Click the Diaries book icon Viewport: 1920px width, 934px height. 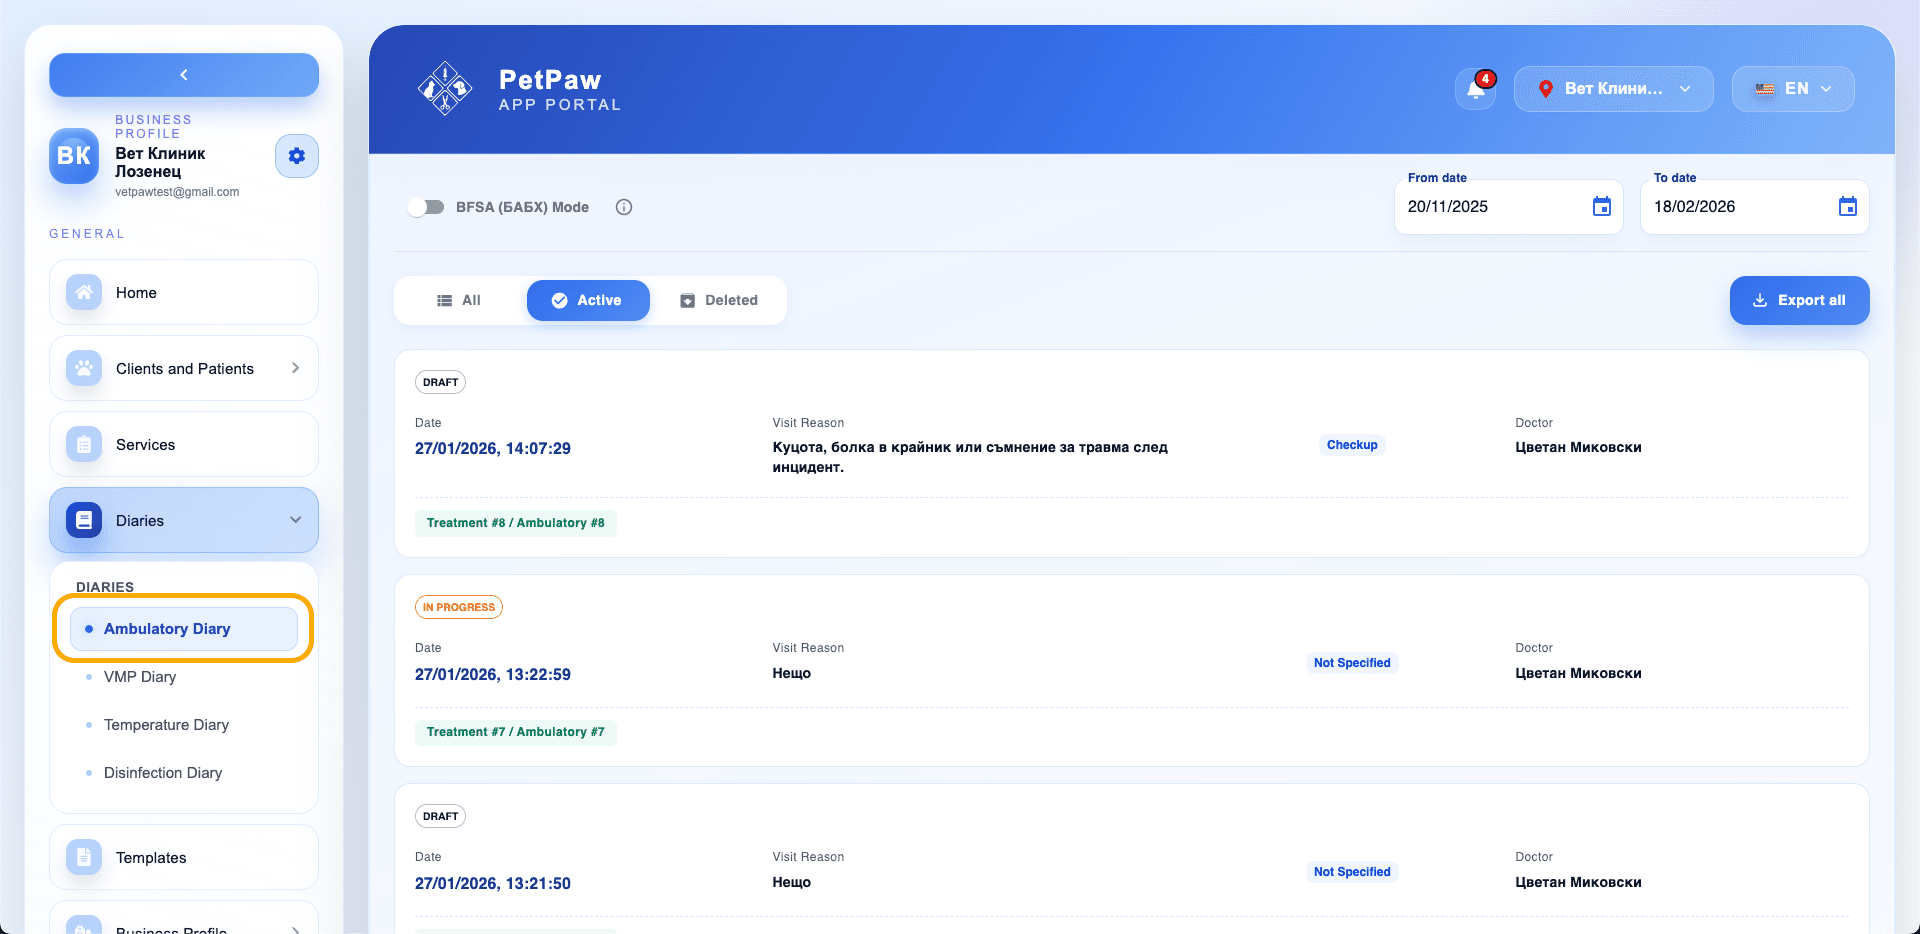point(84,520)
